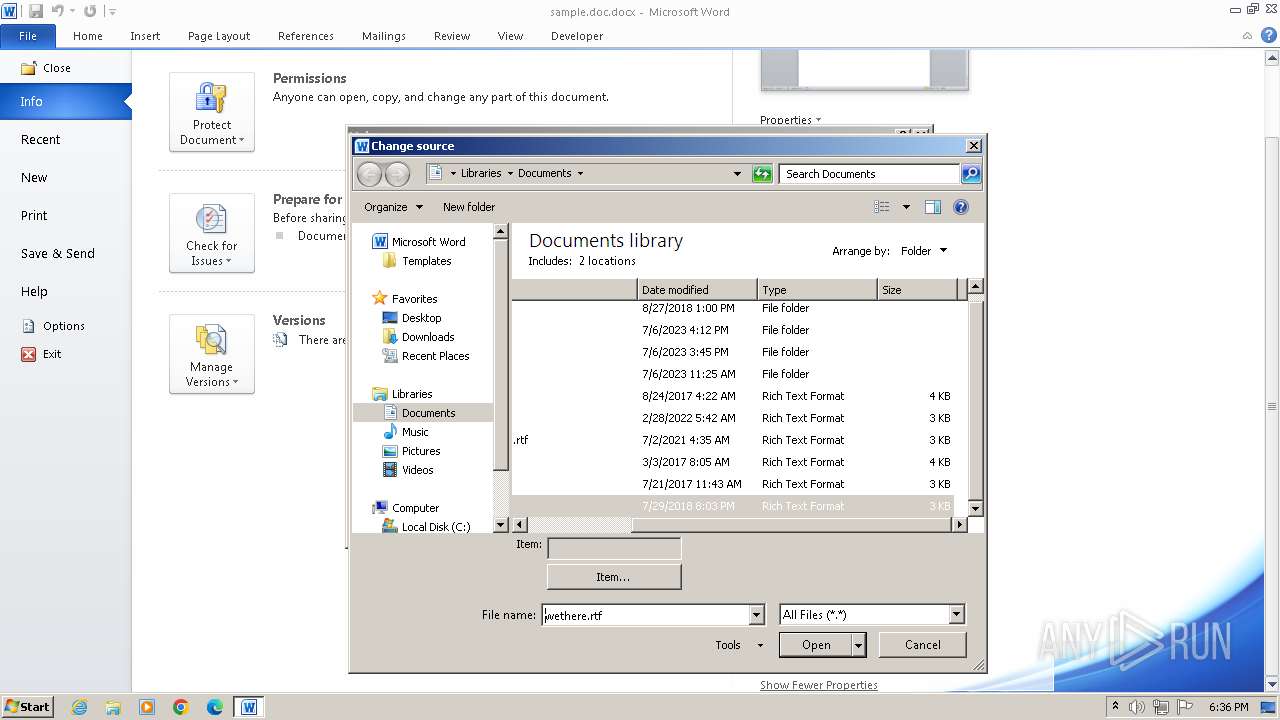Screen dimensions: 1280x720
Task: Click the file list scroll down arrow
Action: point(976,509)
